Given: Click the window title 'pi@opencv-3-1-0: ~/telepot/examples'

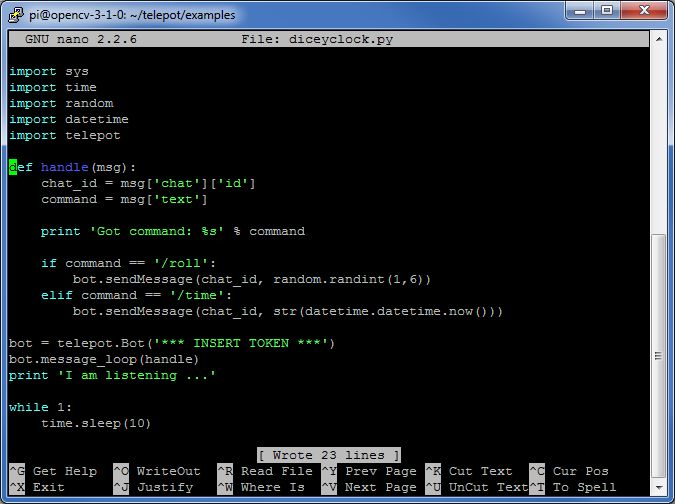Looking at the screenshot, I should pos(132,15).
